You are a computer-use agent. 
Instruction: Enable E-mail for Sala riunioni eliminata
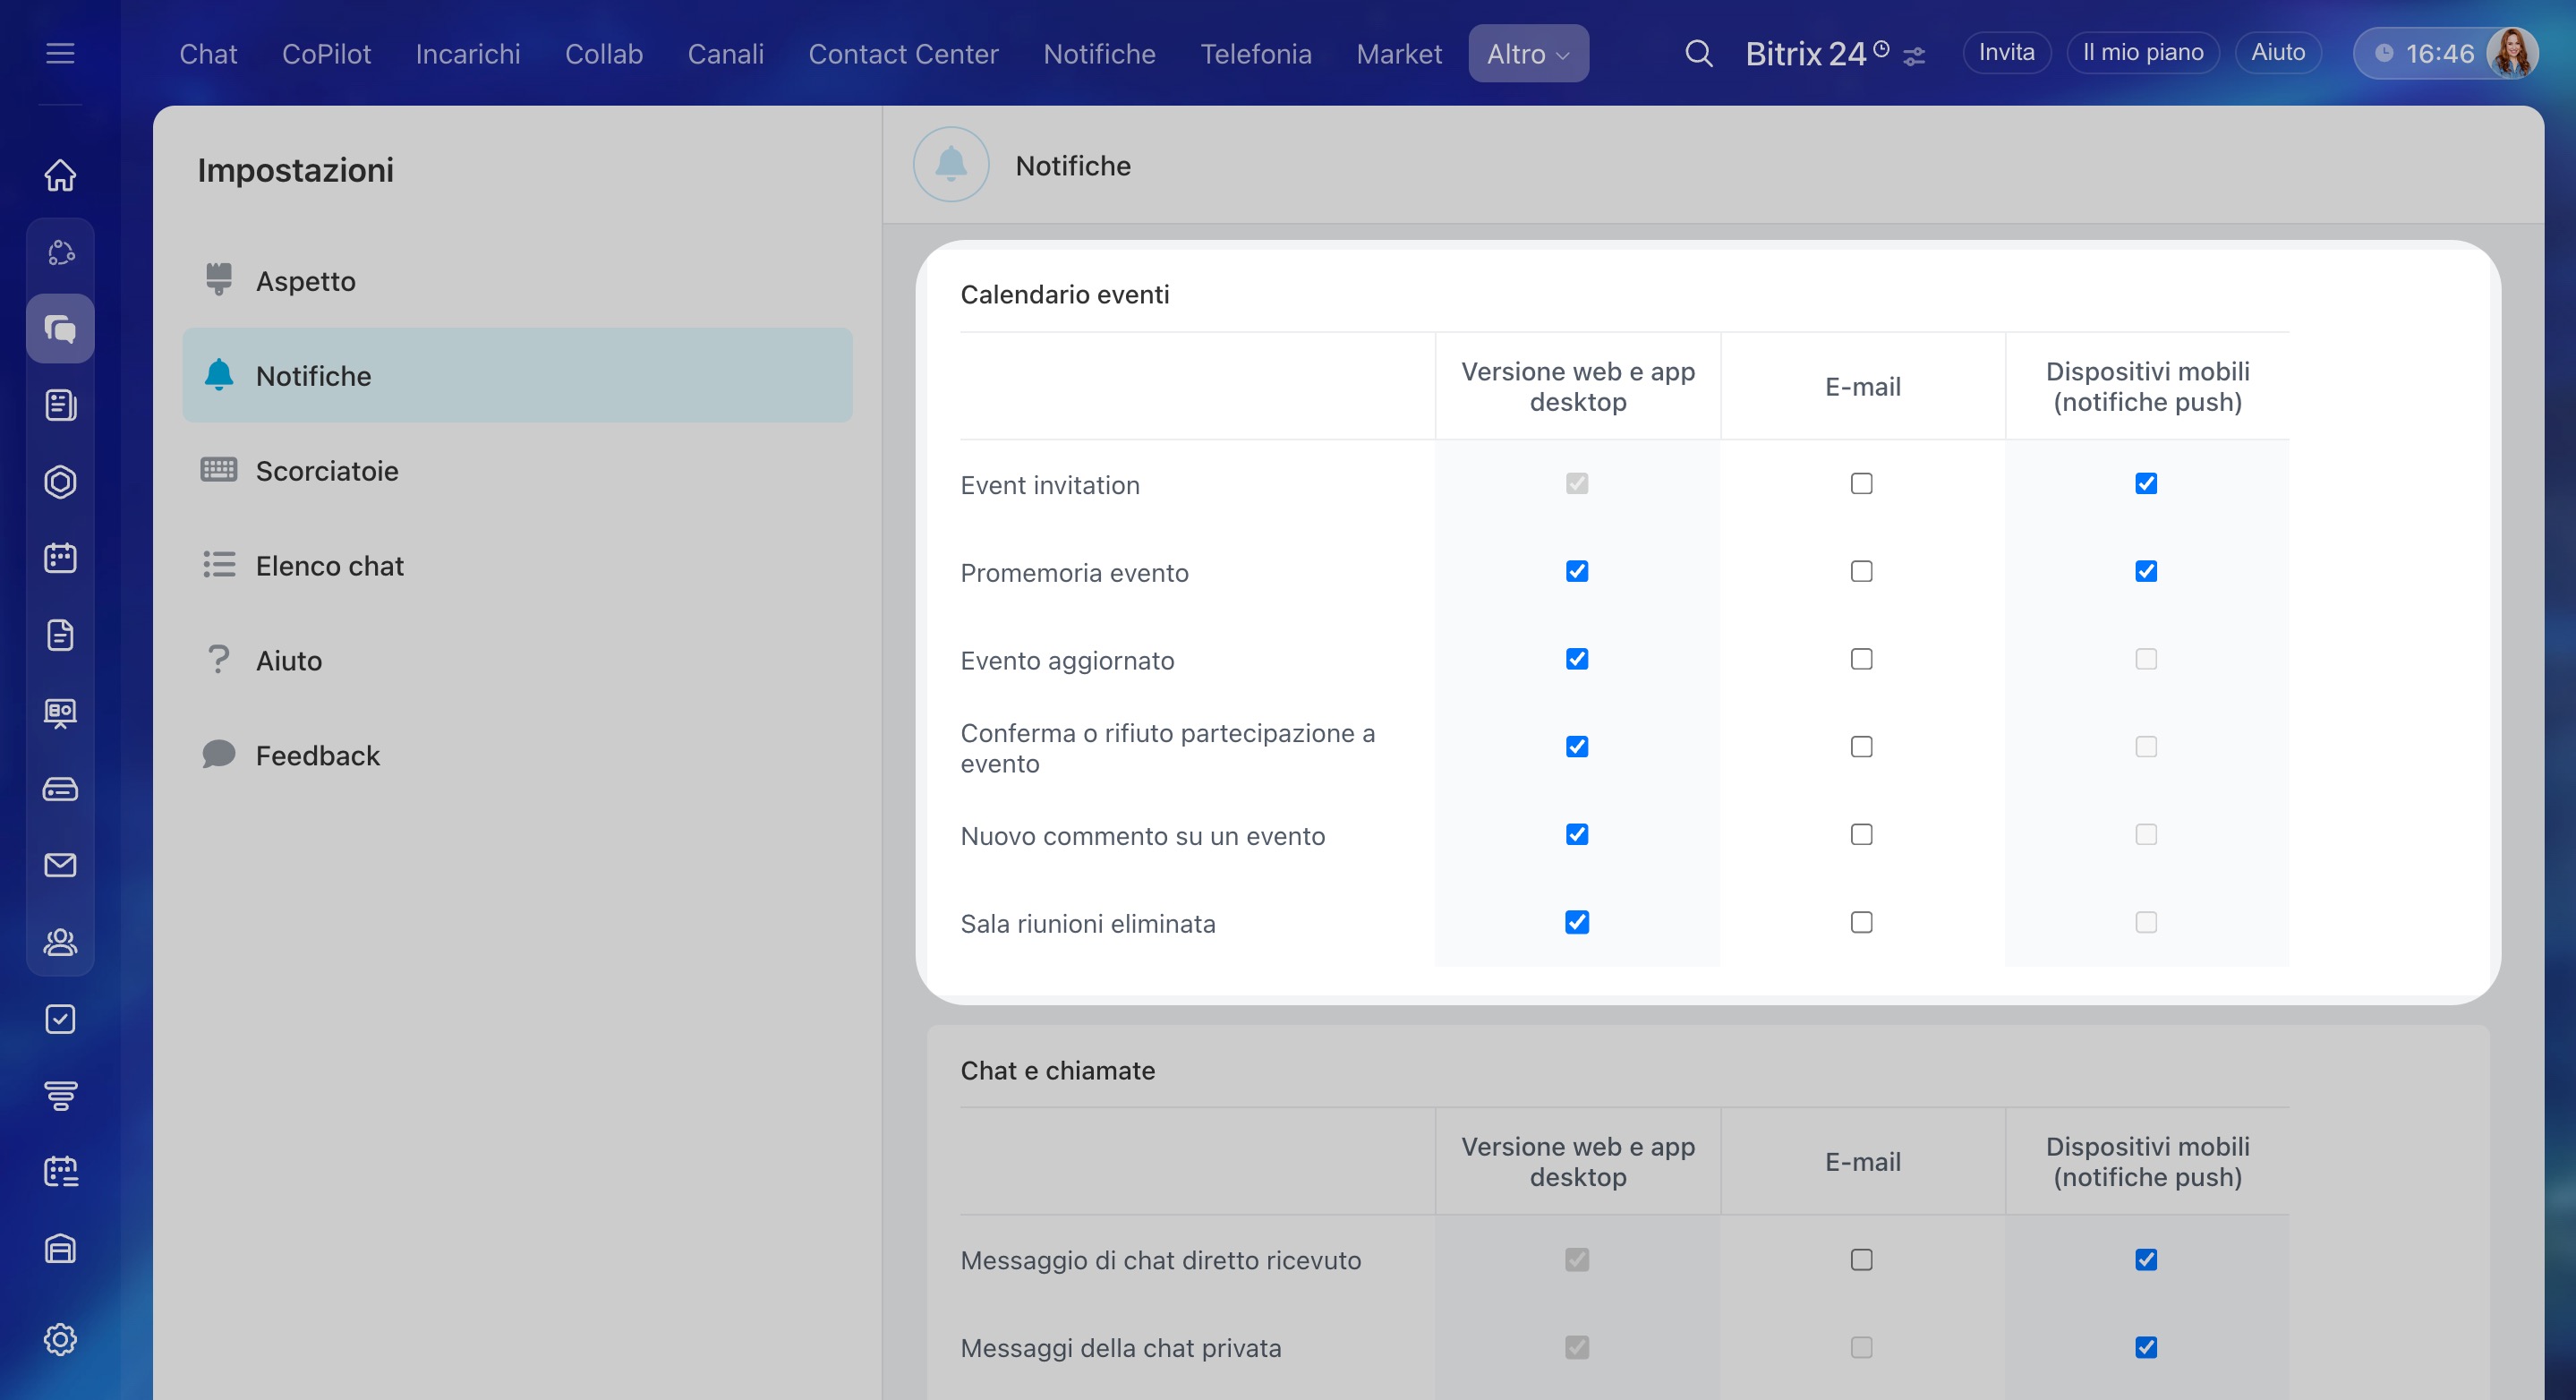point(1861,922)
